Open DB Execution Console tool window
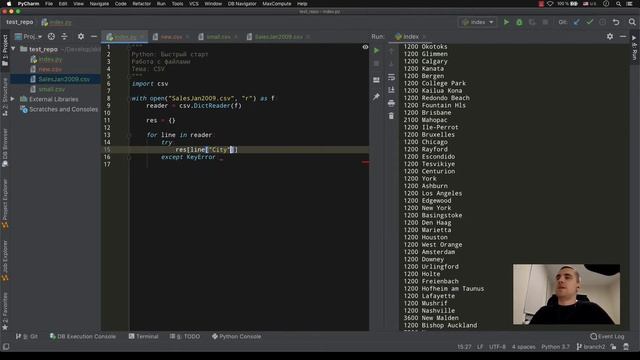This screenshot has height=360, width=640. [83, 336]
